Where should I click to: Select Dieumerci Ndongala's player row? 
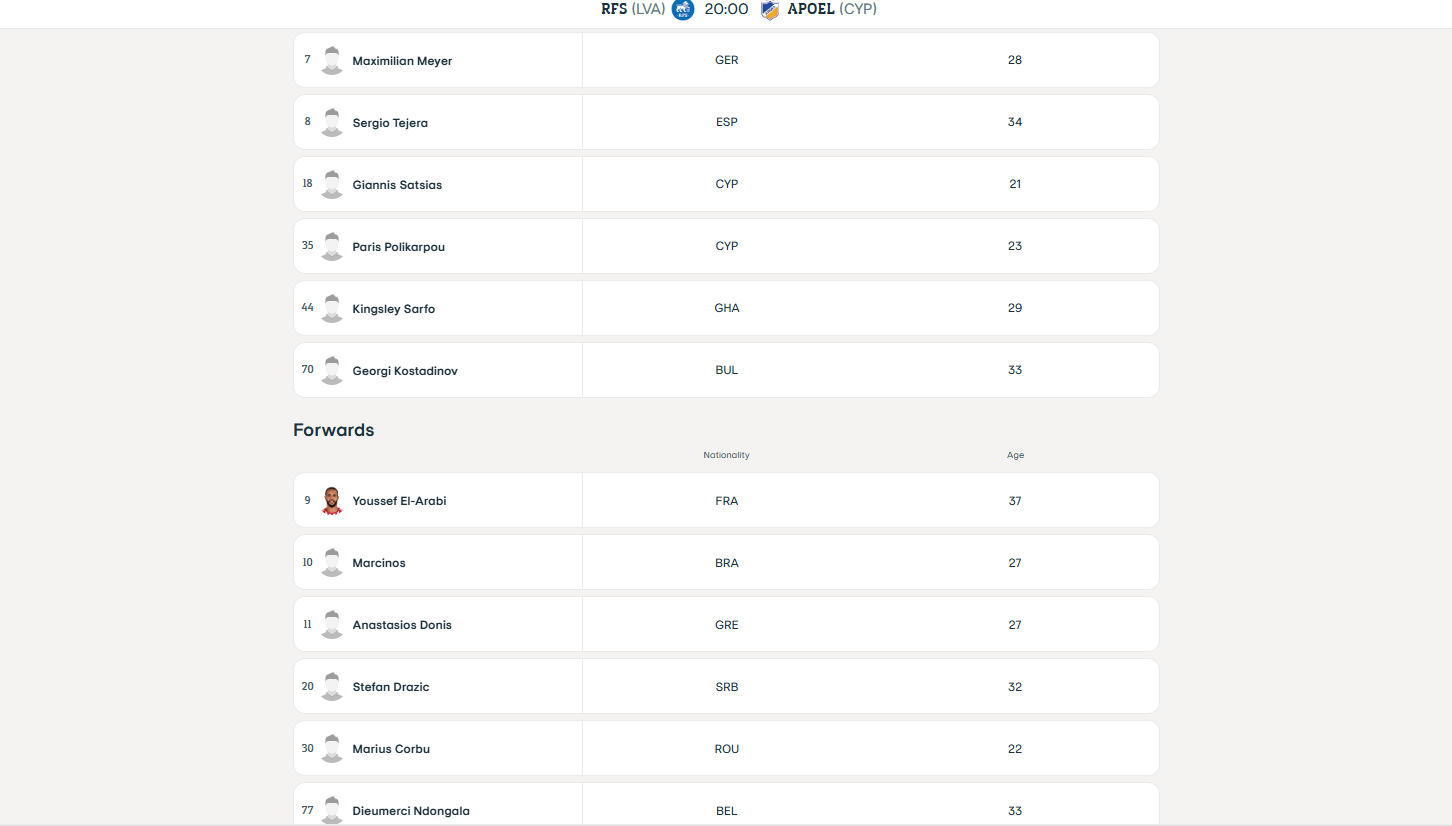[726, 804]
